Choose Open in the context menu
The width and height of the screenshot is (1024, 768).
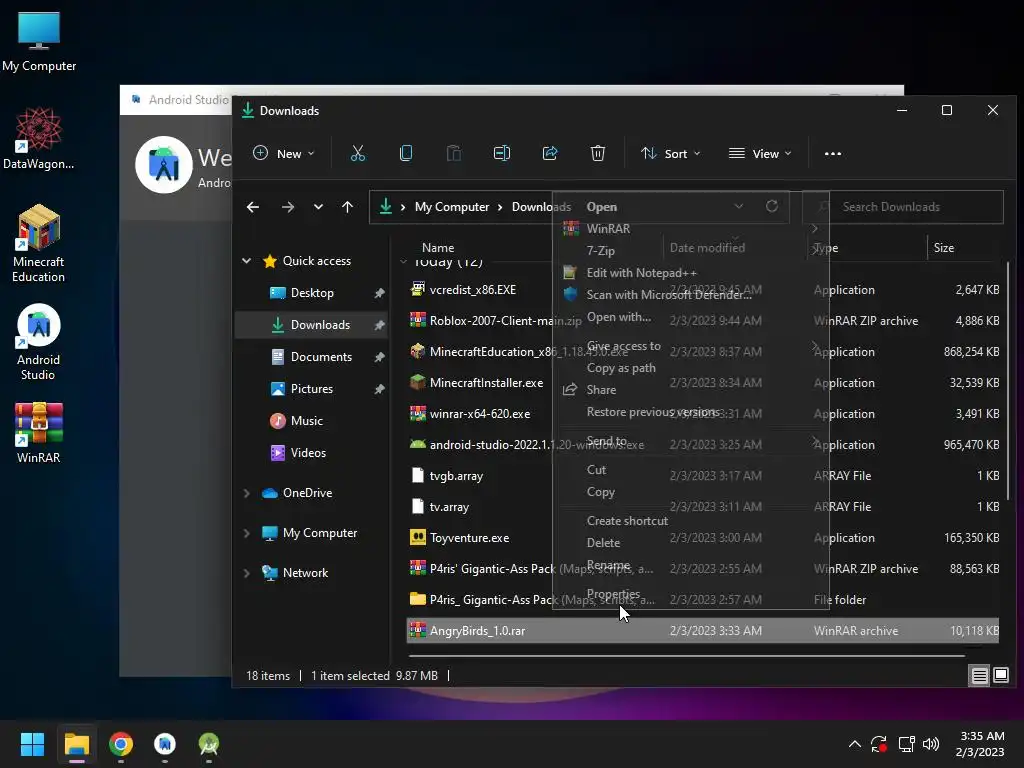point(601,206)
